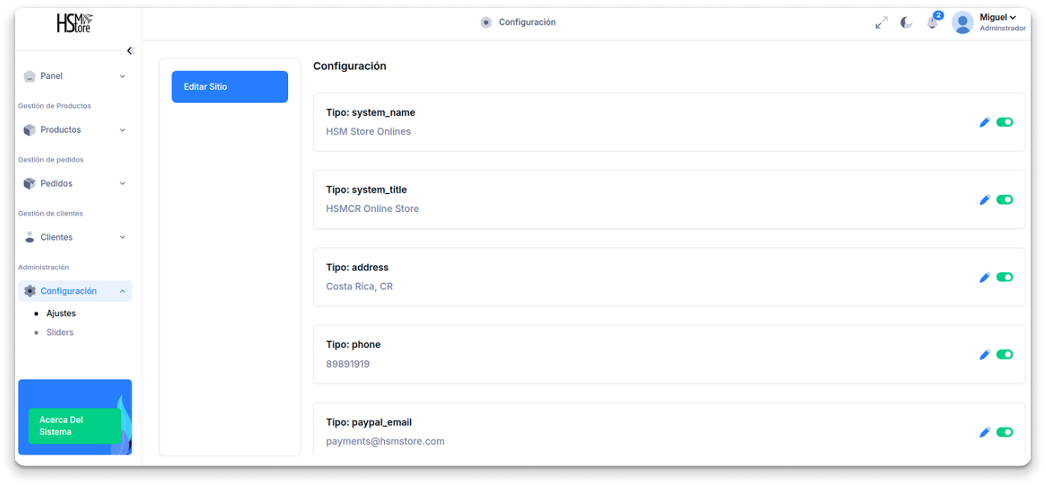Viewport: 1046px width, 486px height.
Task: Click the Acerca Del Sistema button
Action: coord(74,426)
